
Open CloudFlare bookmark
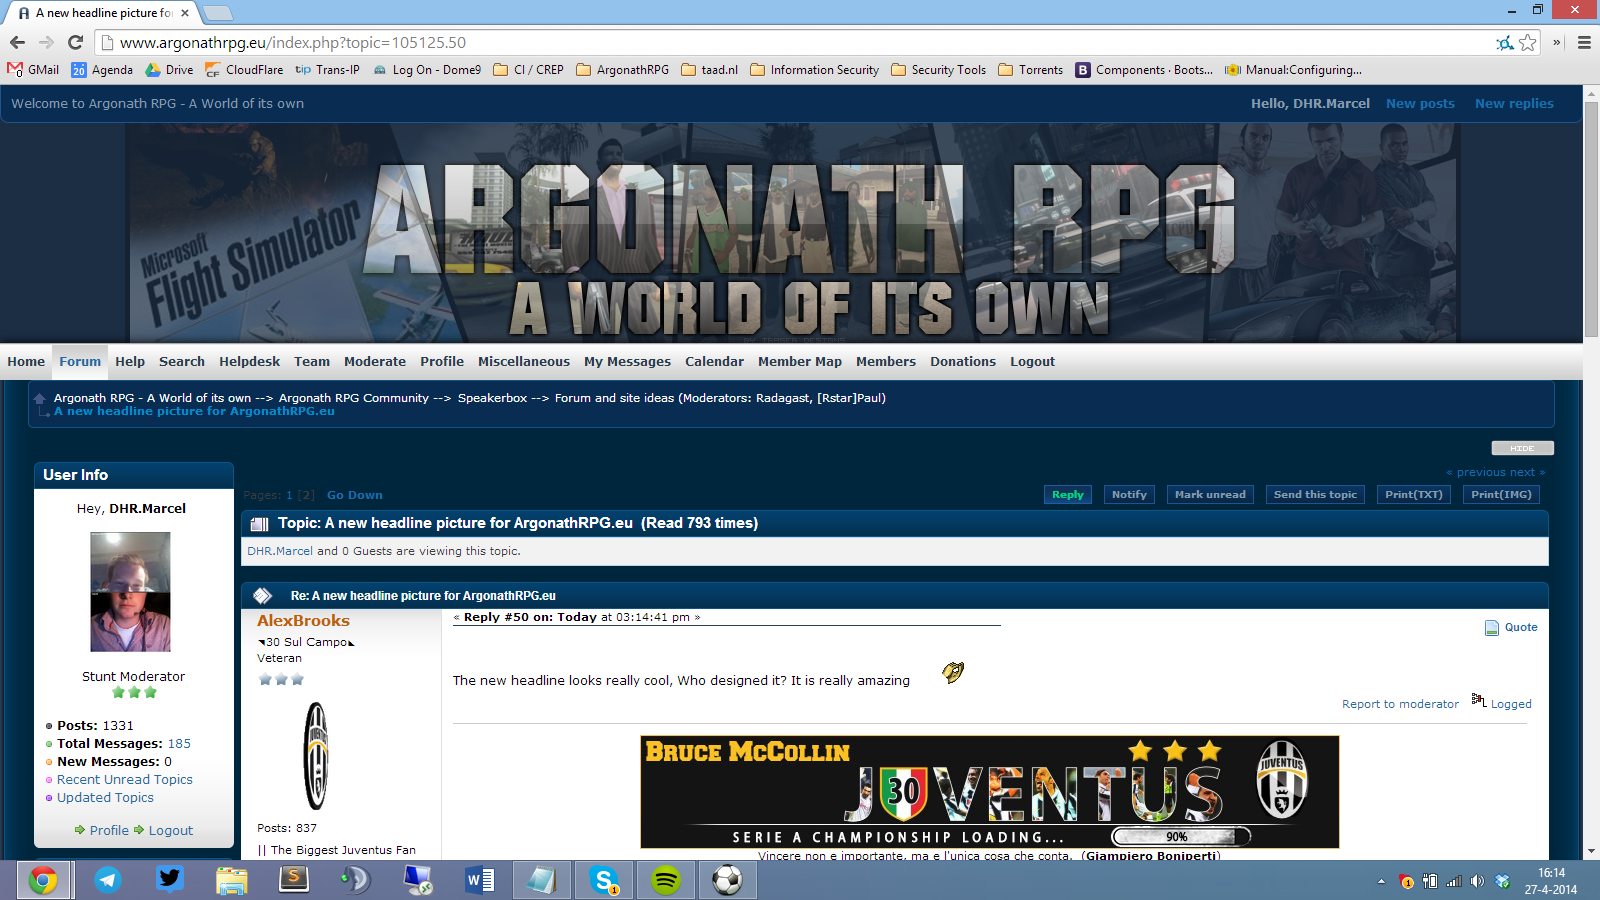244,70
